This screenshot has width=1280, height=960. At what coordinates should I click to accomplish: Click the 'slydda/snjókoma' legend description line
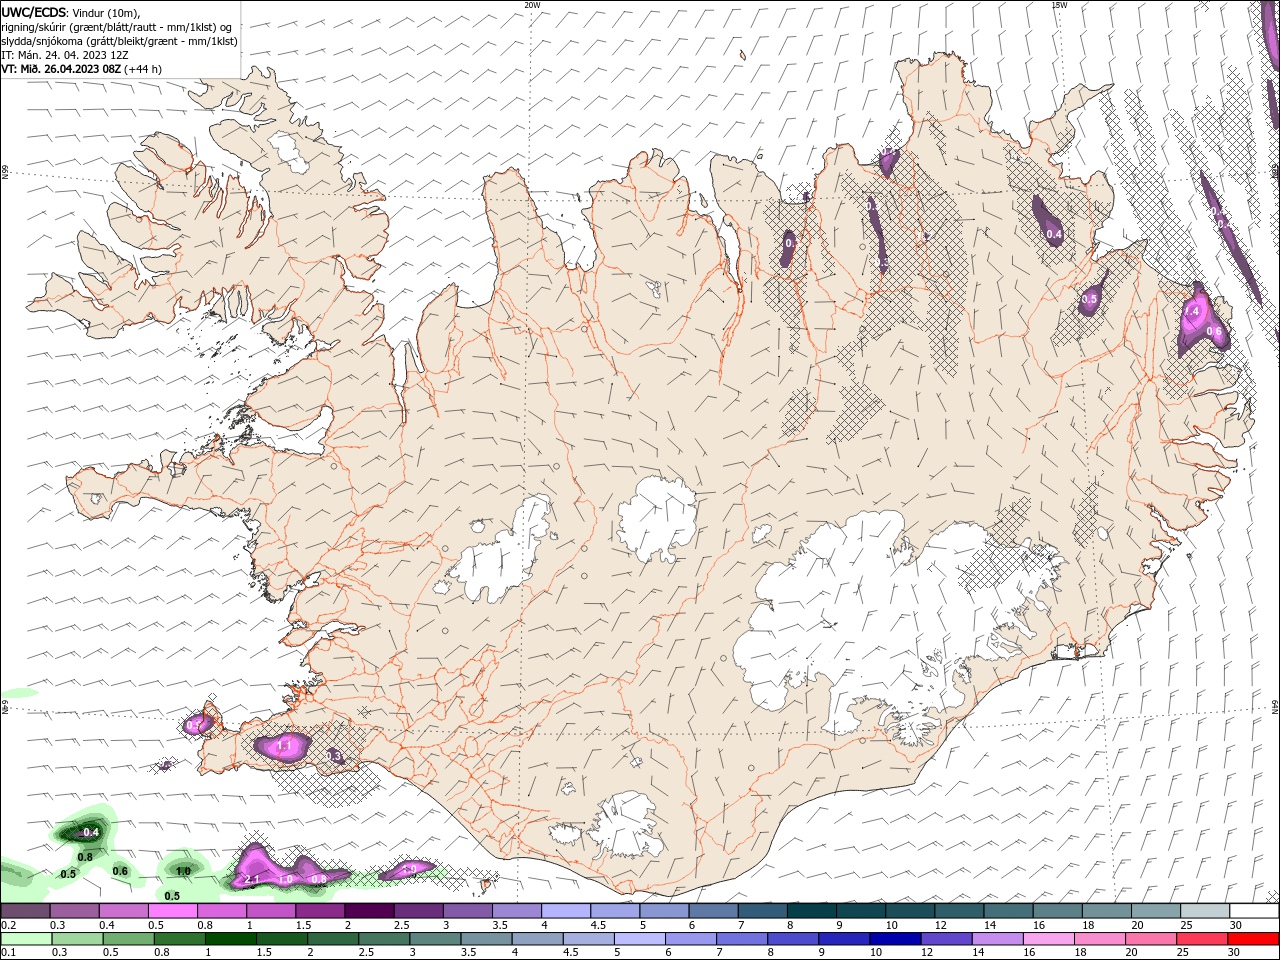pos(119,41)
